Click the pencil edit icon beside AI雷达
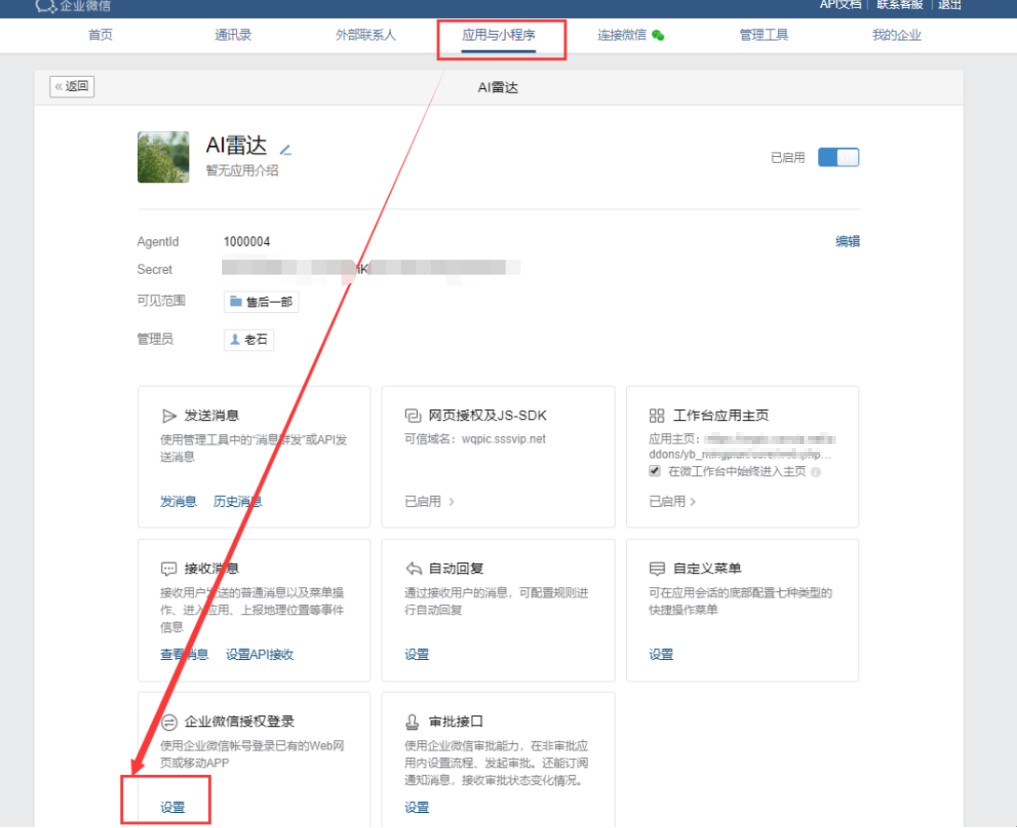This screenshot has width=1017, height=828. [x=285, y=150]
